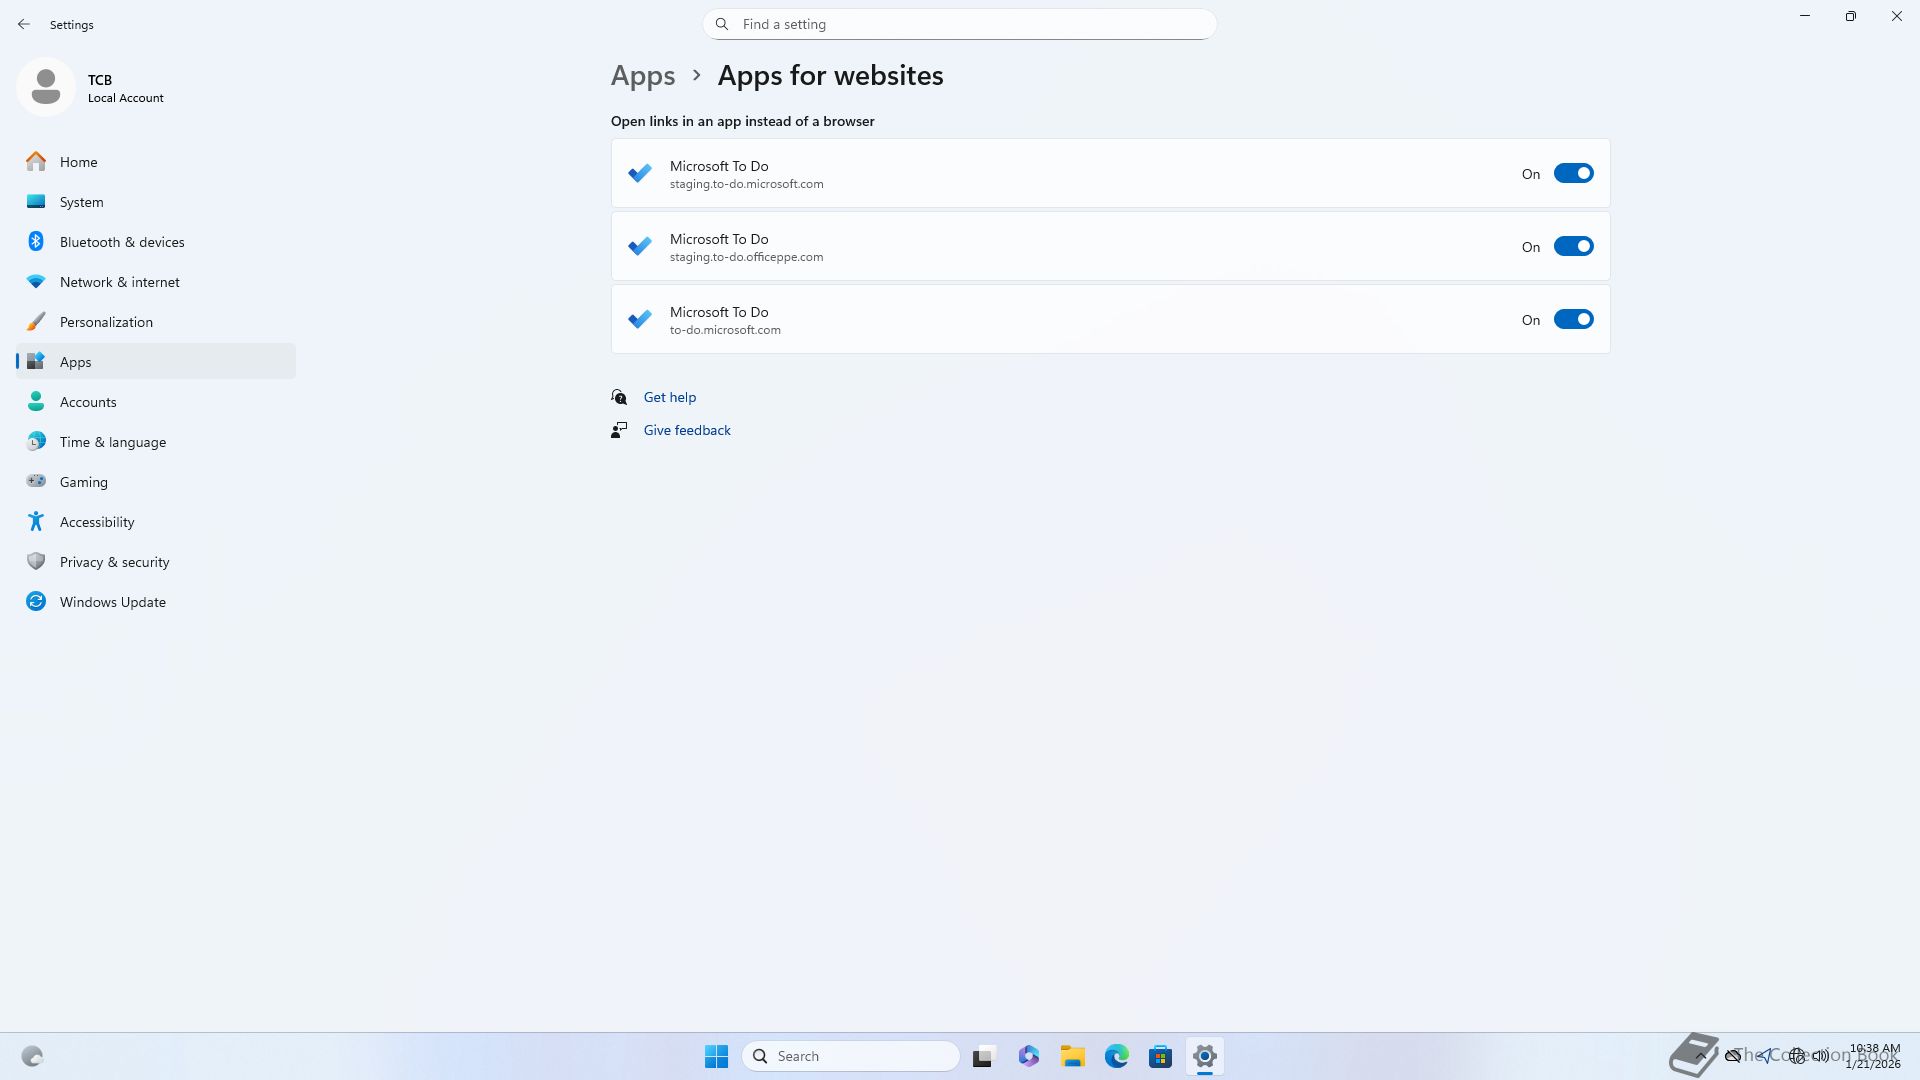
Task: Open Windows Start menu
Action: [716, 1056]
